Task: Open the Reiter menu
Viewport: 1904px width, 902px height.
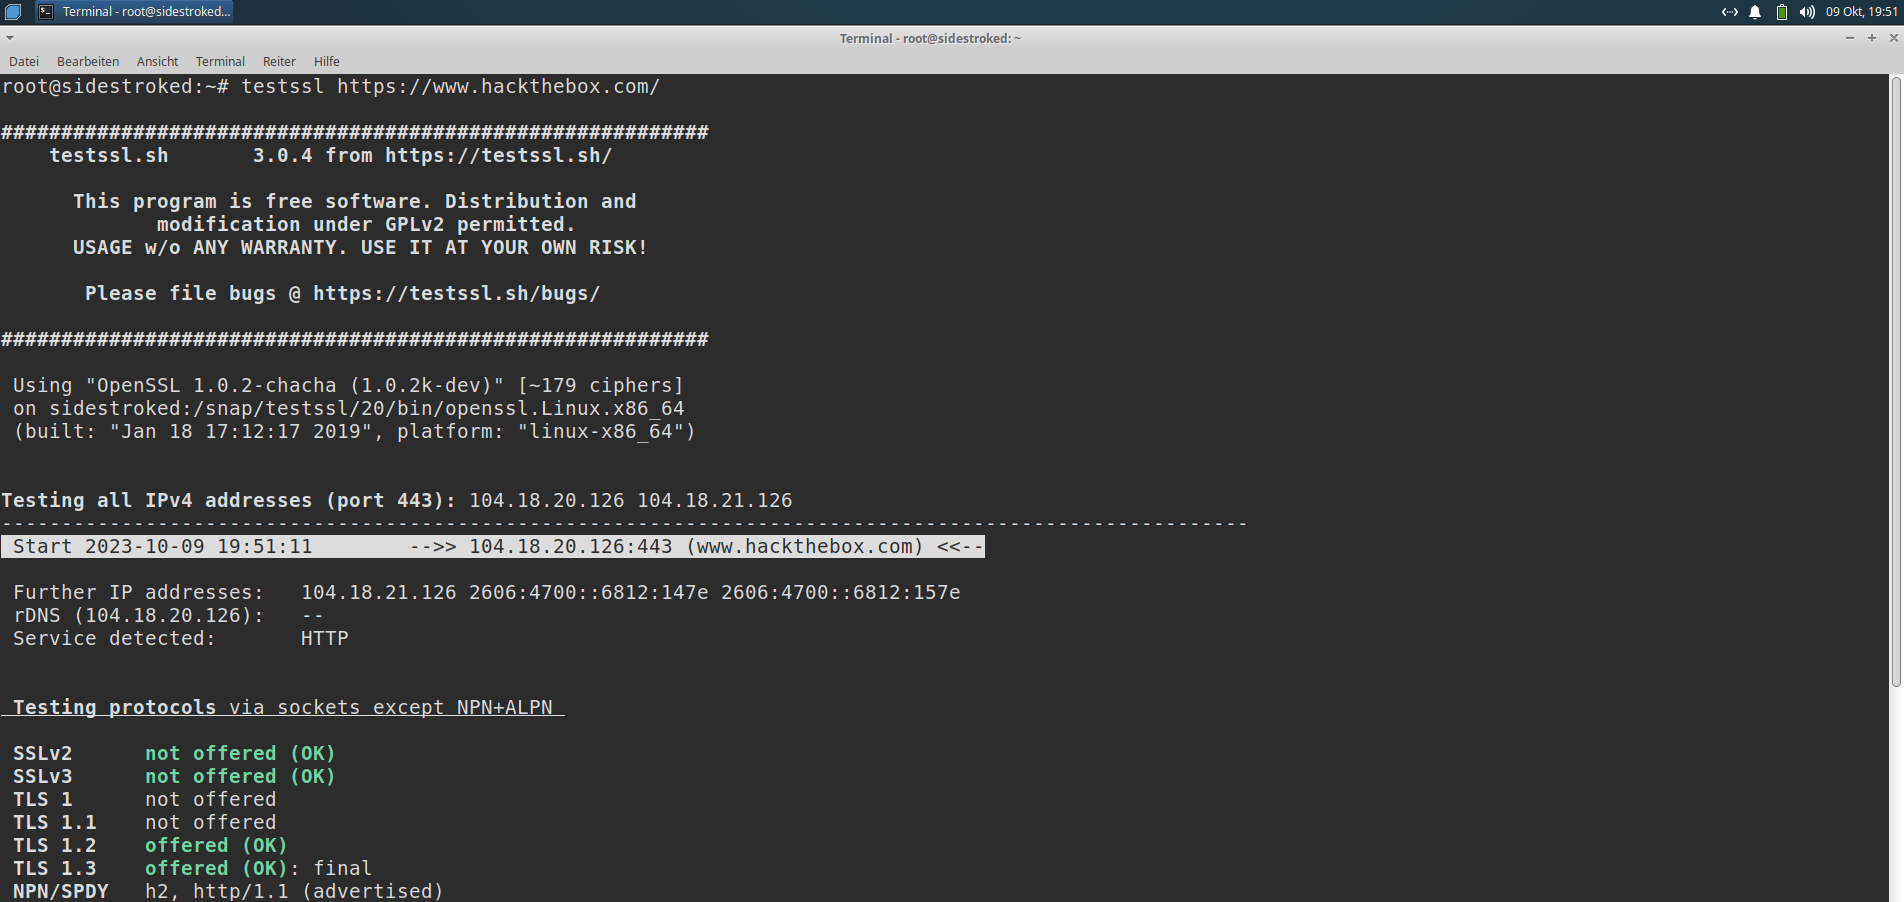Action: [279, 61]
